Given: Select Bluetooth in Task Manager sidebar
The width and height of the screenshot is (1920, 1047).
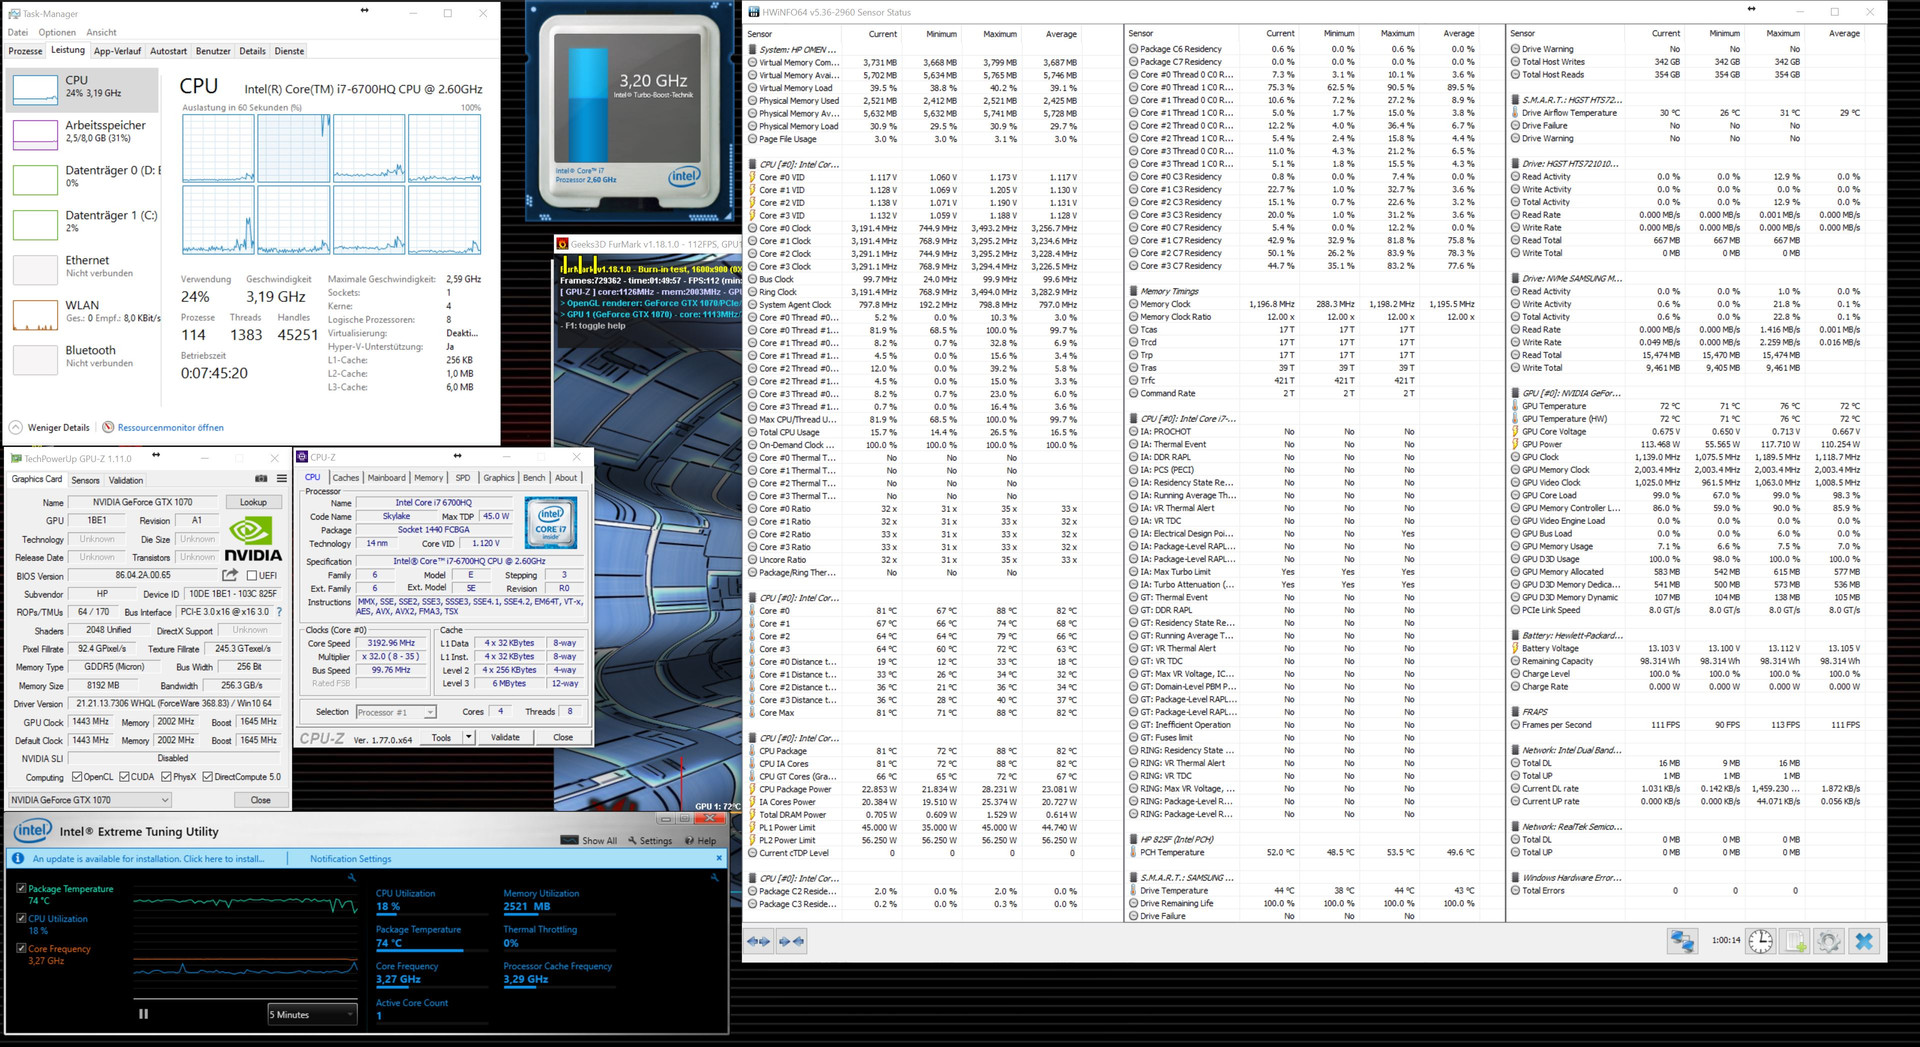Looking at the screenshot, I should (x=82, y=358).
